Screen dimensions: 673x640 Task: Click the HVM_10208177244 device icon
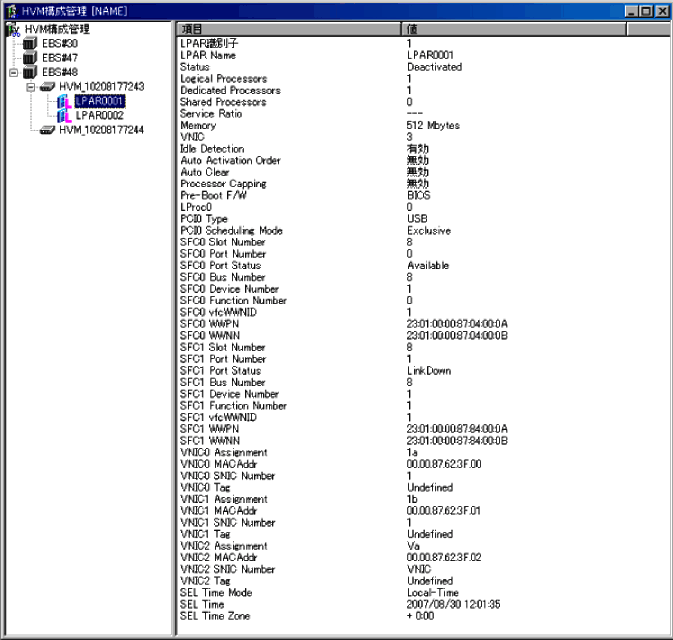pyautogui.click(x=47, y=130)
